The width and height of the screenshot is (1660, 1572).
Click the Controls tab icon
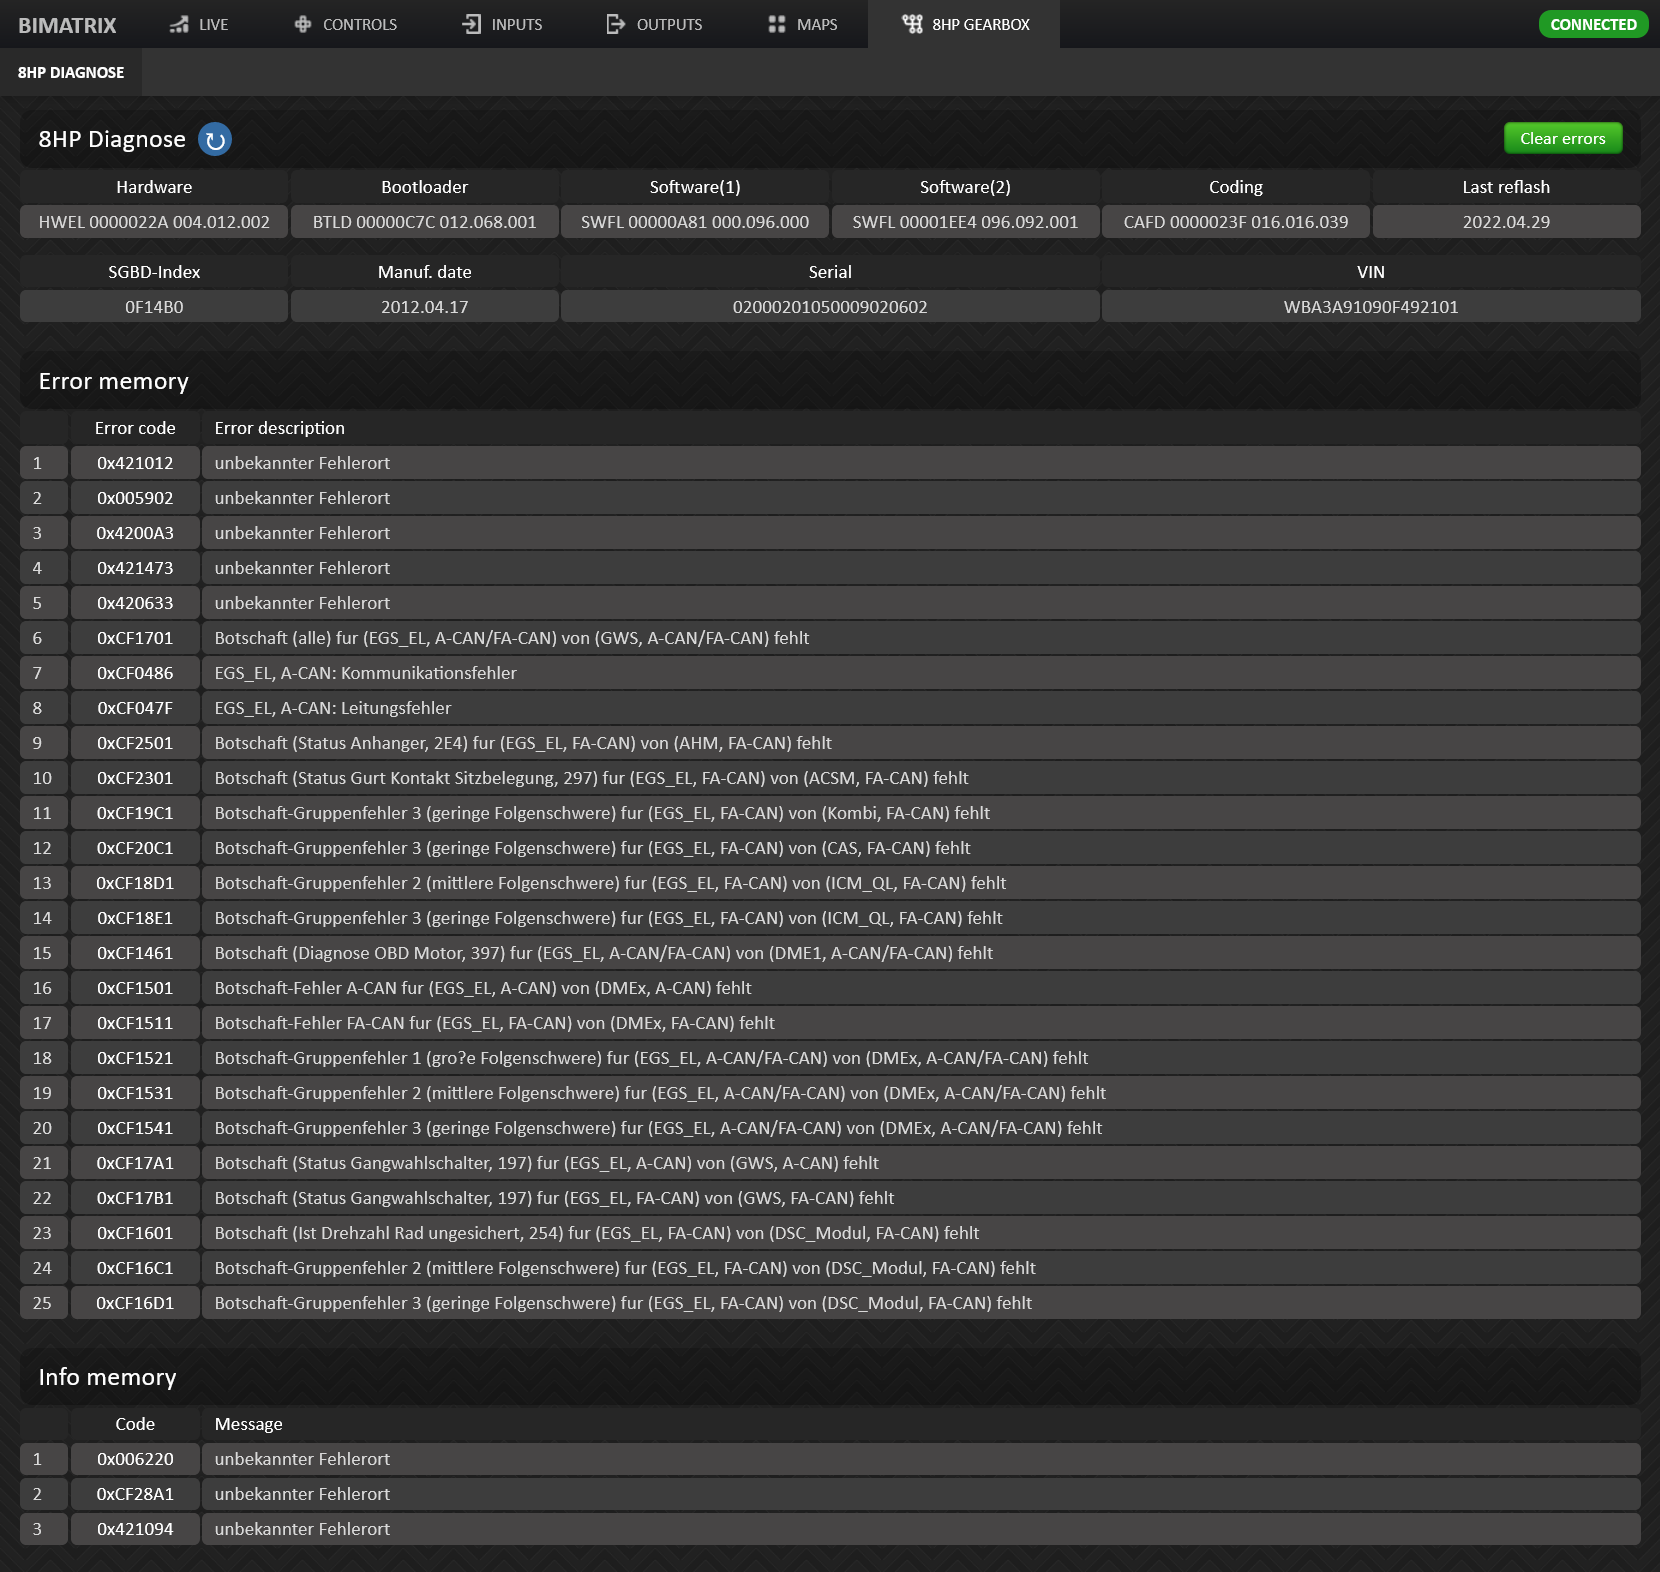tap(303, 25)
